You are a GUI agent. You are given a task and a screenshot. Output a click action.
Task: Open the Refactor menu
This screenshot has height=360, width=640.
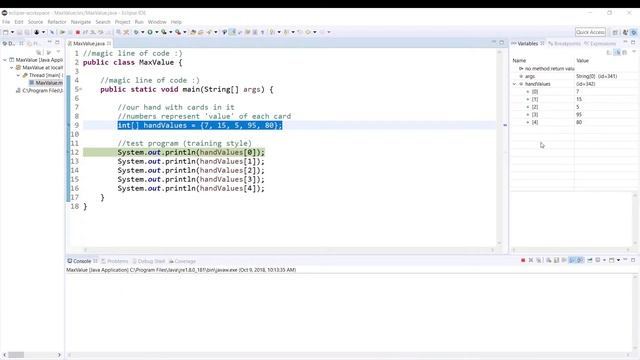57,22
